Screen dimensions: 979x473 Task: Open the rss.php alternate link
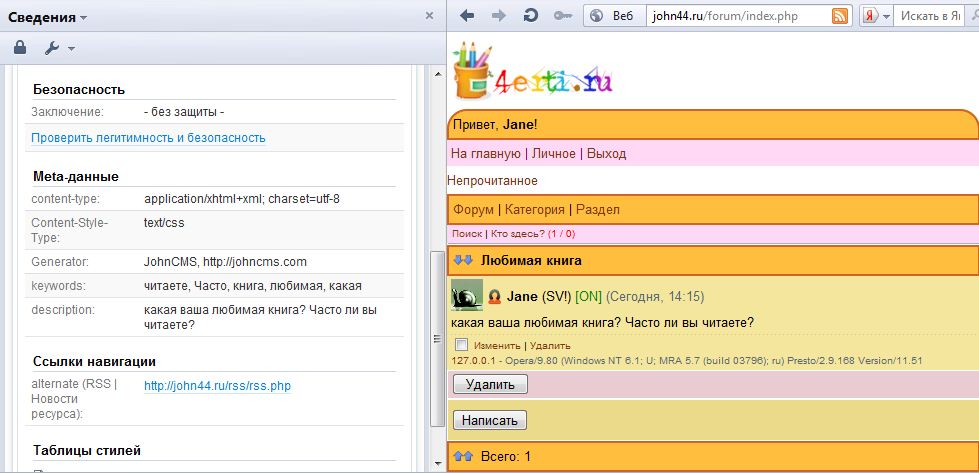(x=217, y=386)
